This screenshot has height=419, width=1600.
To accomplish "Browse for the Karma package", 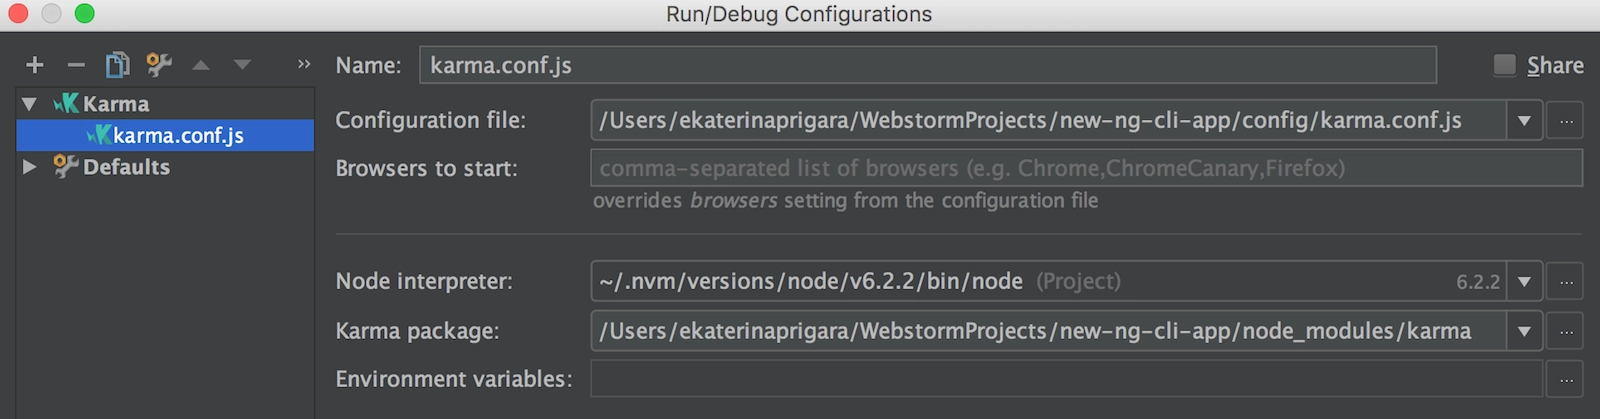I will coord(1566,330).
